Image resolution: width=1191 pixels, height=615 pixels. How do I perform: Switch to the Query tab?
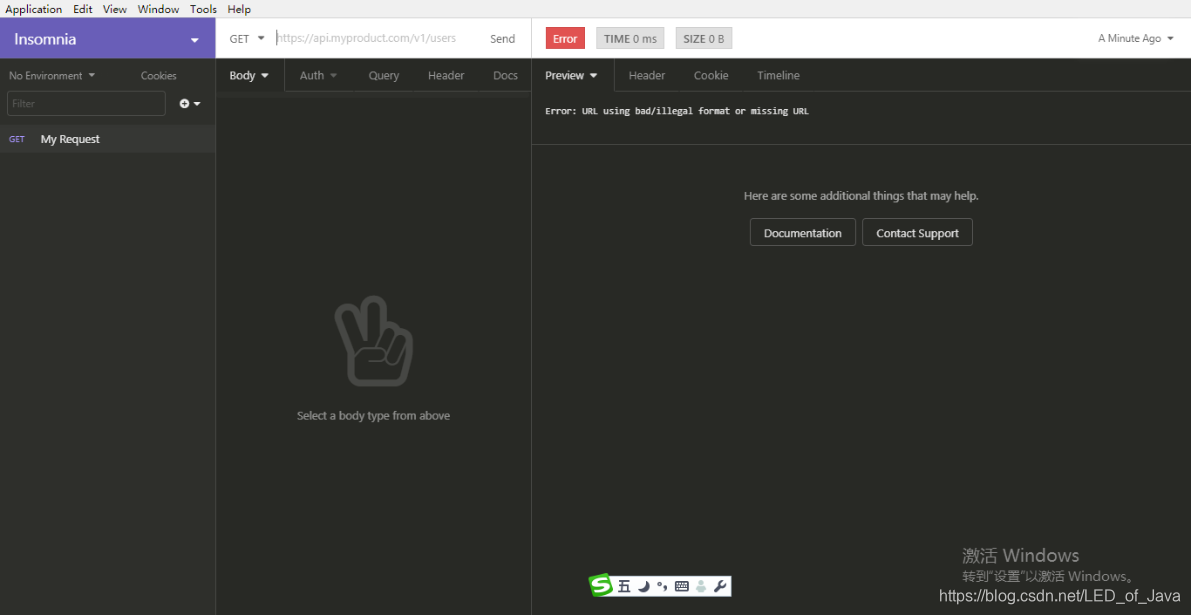pos(384,75)
